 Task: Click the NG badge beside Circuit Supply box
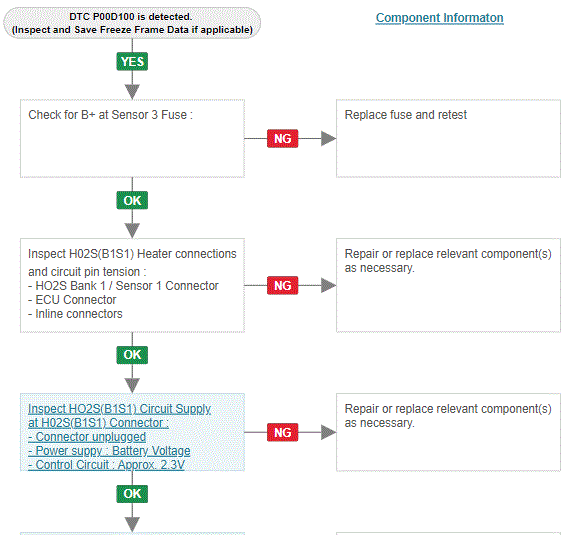pyautogui.click(x=283, y=432)
